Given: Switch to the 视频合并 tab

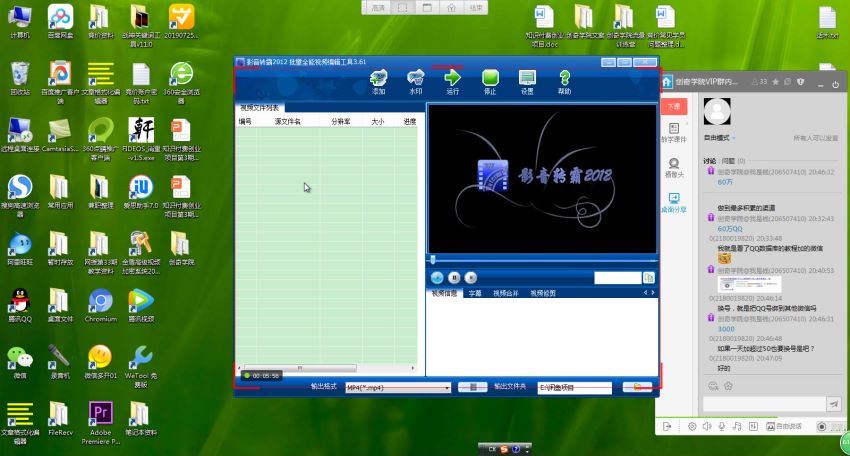Looking at the screenshot, I should 506,293.
